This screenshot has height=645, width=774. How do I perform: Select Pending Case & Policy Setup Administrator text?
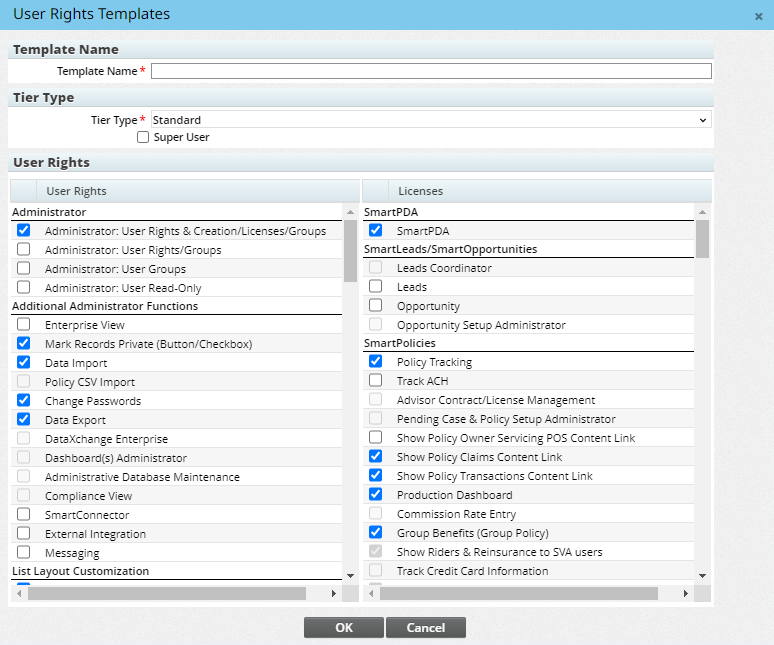[x=506, y=419]
